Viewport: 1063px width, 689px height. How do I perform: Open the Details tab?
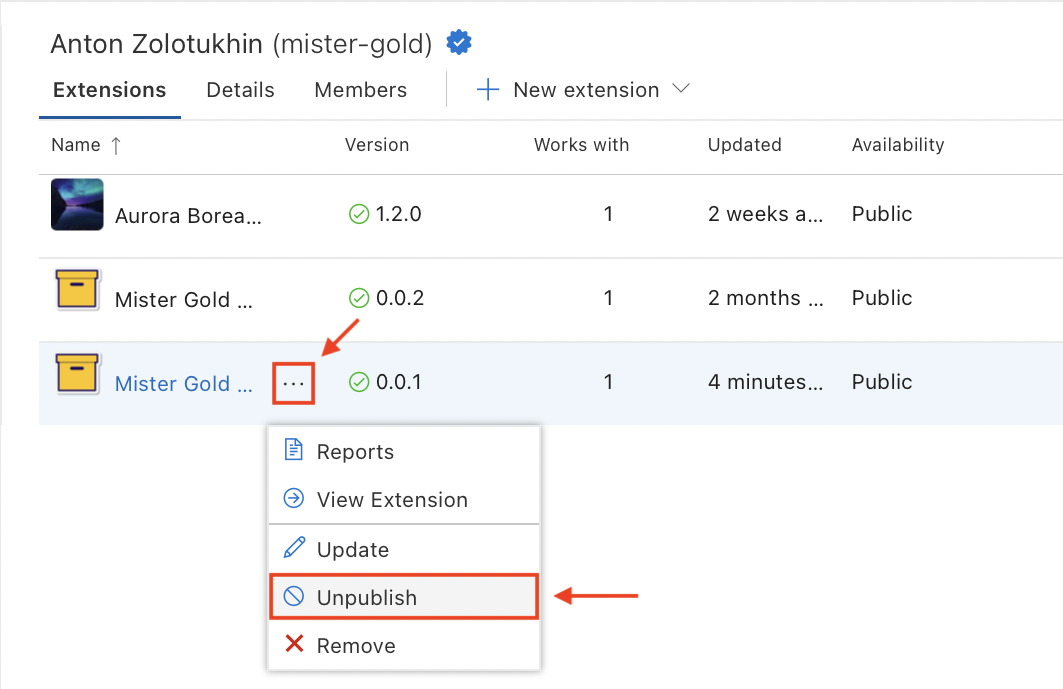click(x=240, y=90)
